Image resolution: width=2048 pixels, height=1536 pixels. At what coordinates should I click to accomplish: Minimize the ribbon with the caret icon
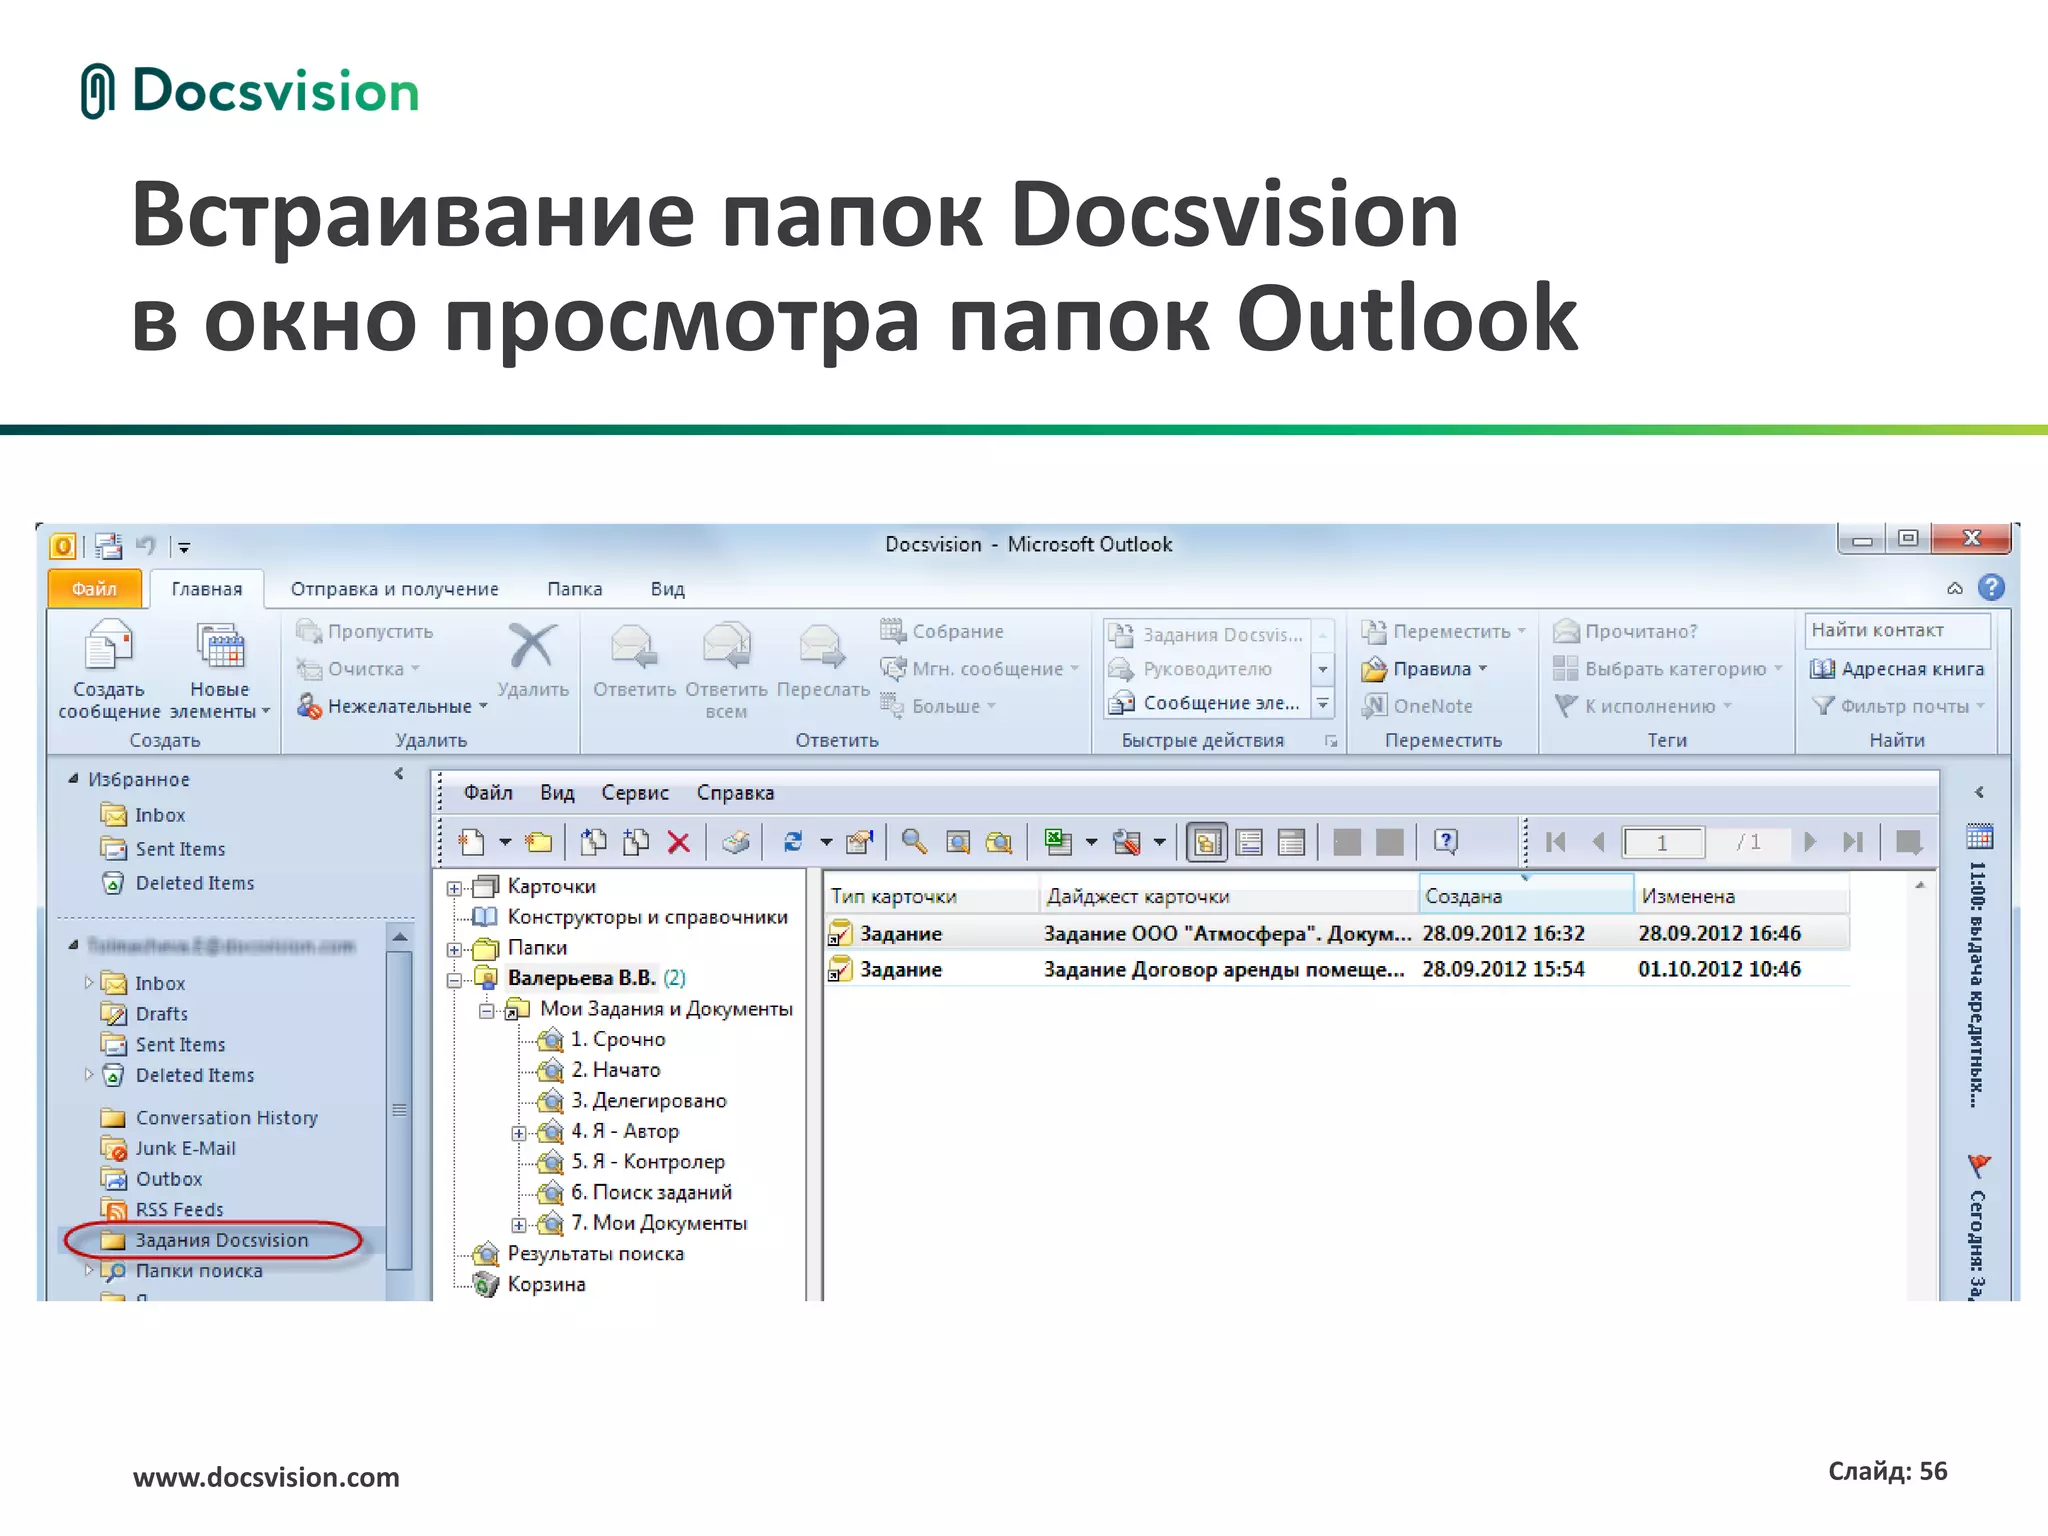[x=1954, y=588]
